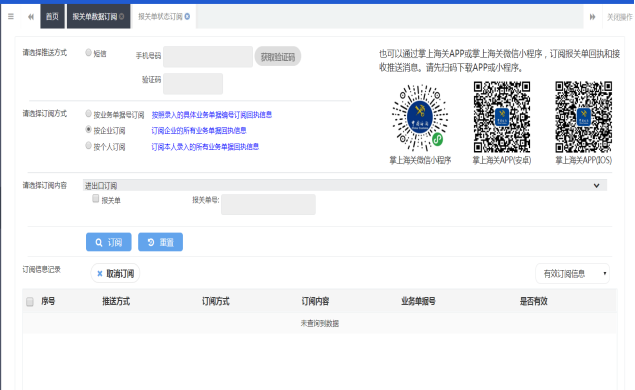This screenshot has height=390, width=635.
Task: Close the 报关单状态订阅 tab via its x icon
Action: [187, 17]
